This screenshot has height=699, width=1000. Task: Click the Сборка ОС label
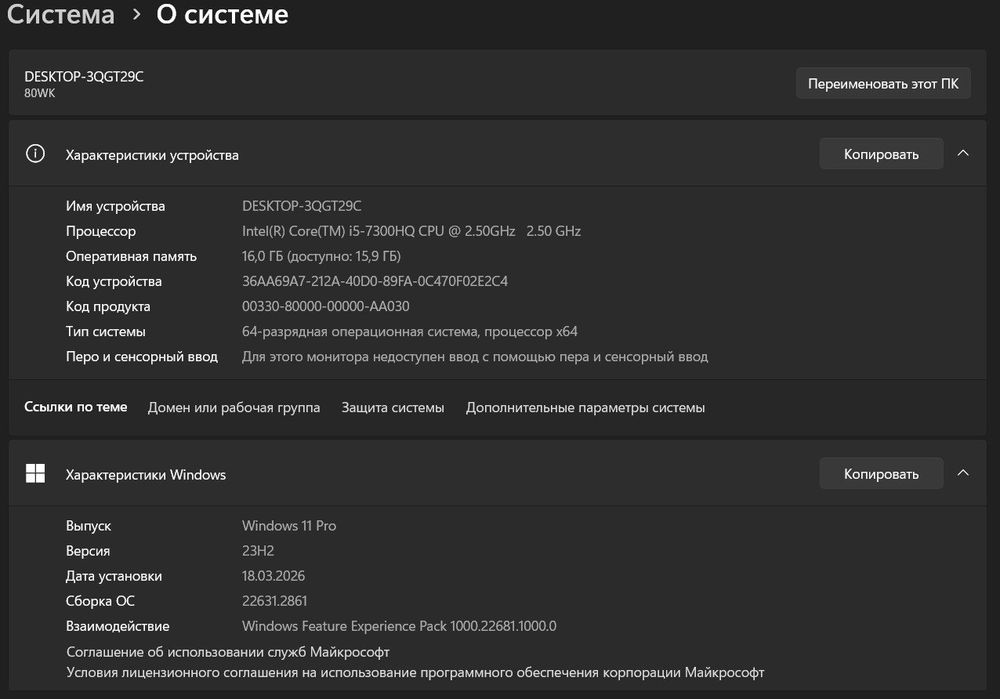(100, 601)
